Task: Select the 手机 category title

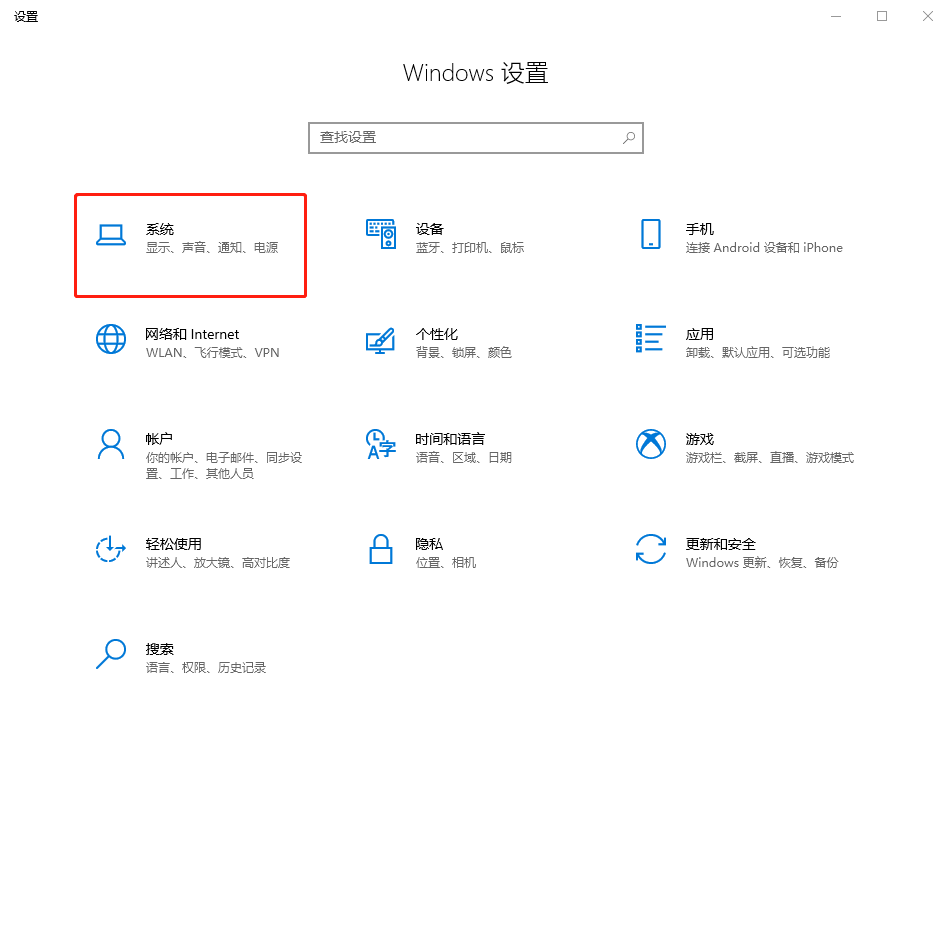Action: coord(699,229)
